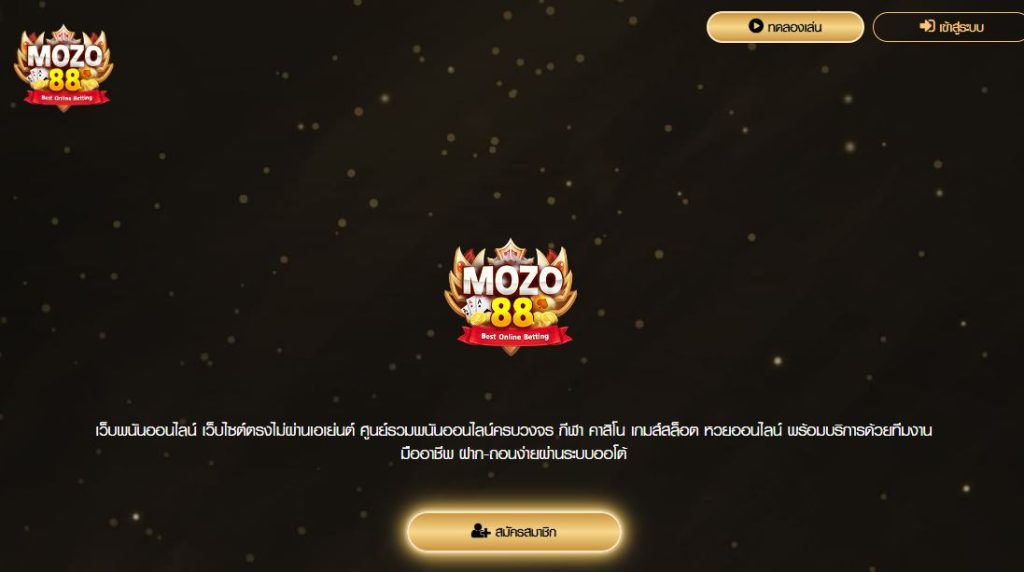Click the มืออาชีพ ฝาก-ถอน description second line
The image size is (1024, 572).
pos(513,453)
